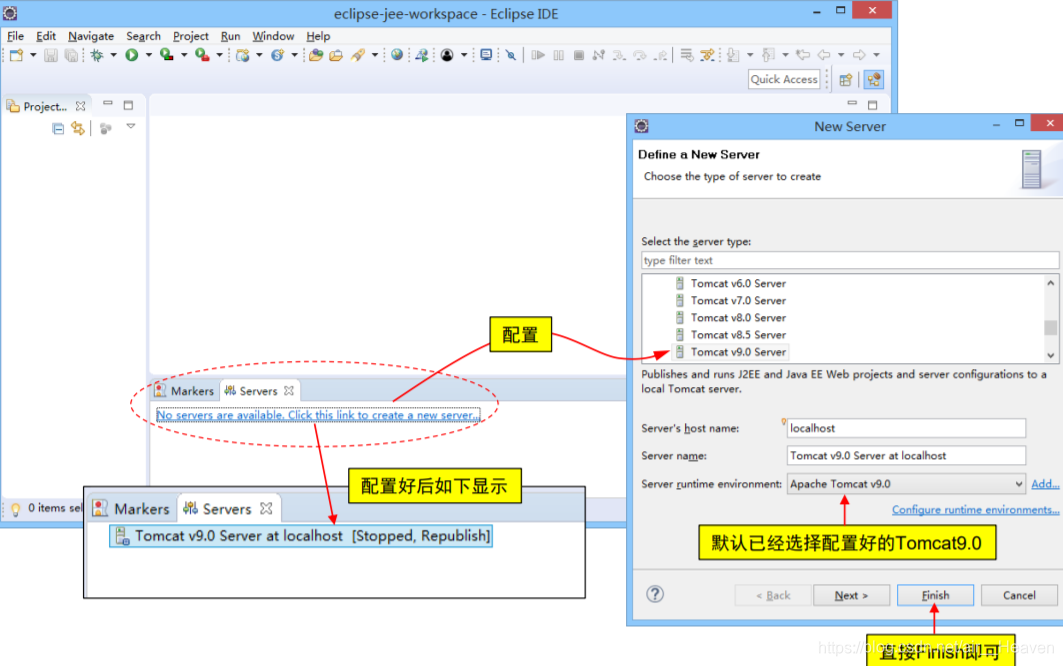
Task: Click the Launch Web Service explorer icon
Action: (x=422, y=56)
